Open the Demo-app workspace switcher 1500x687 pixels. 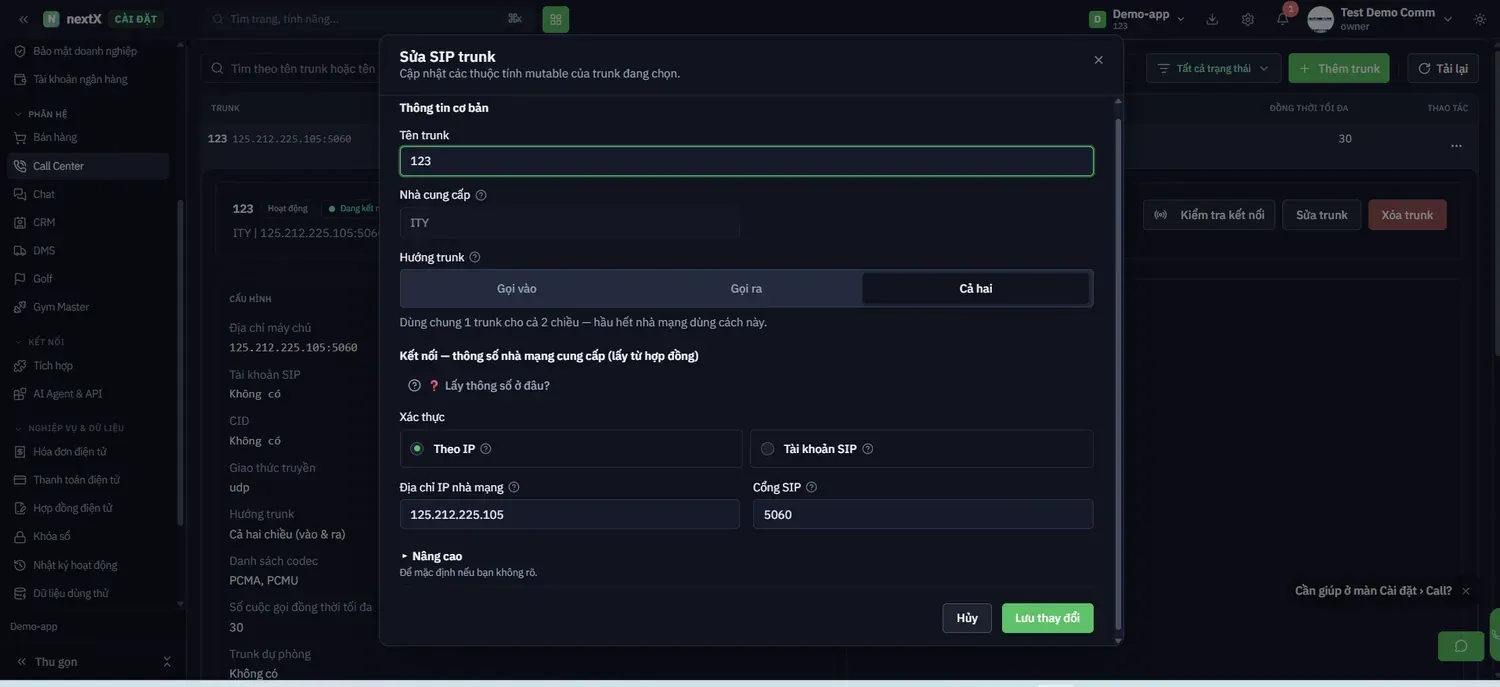1137,19
